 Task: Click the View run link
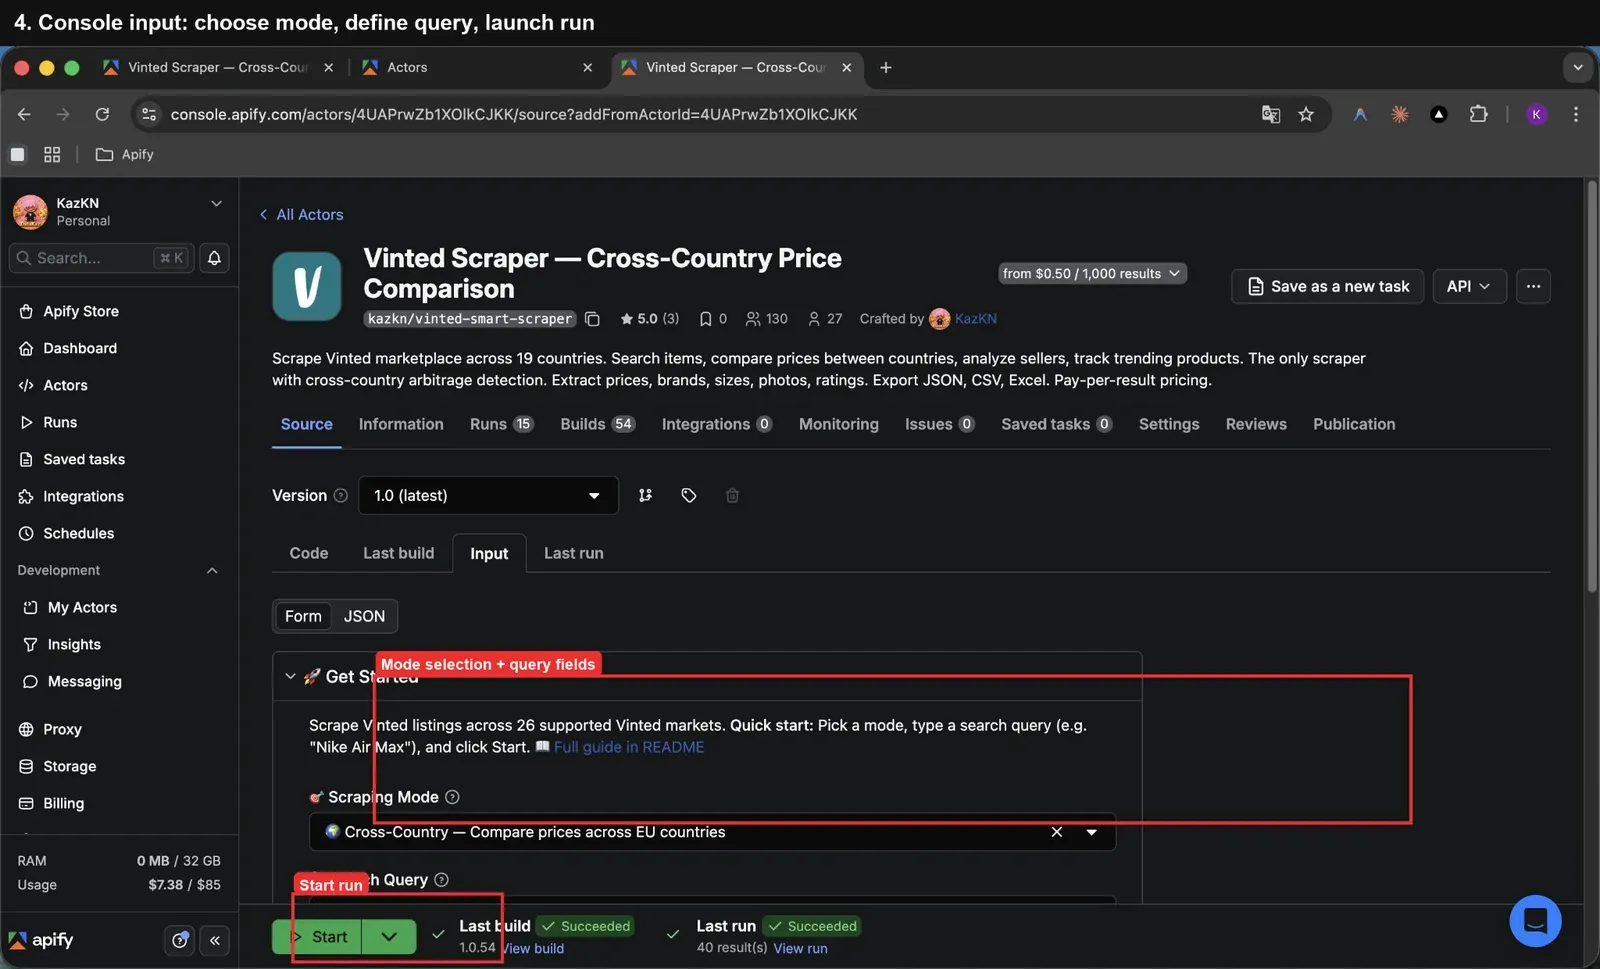[800, 948]
